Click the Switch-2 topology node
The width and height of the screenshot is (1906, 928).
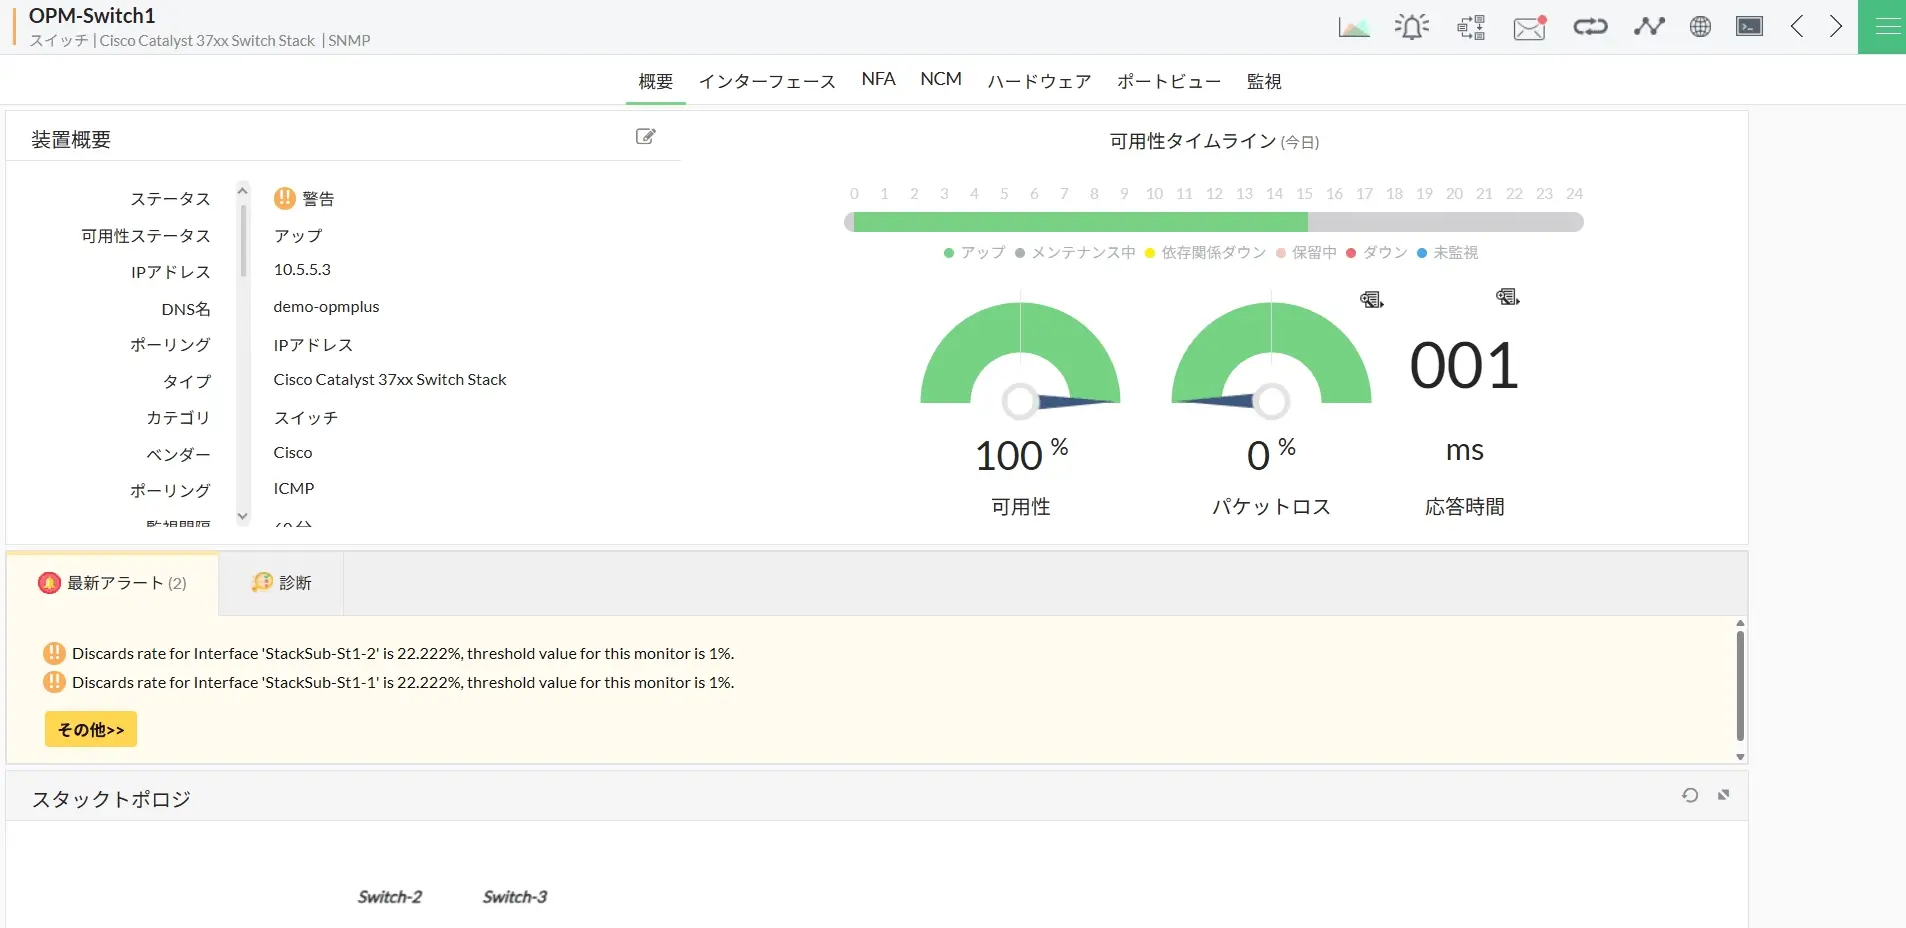point(390,897)
